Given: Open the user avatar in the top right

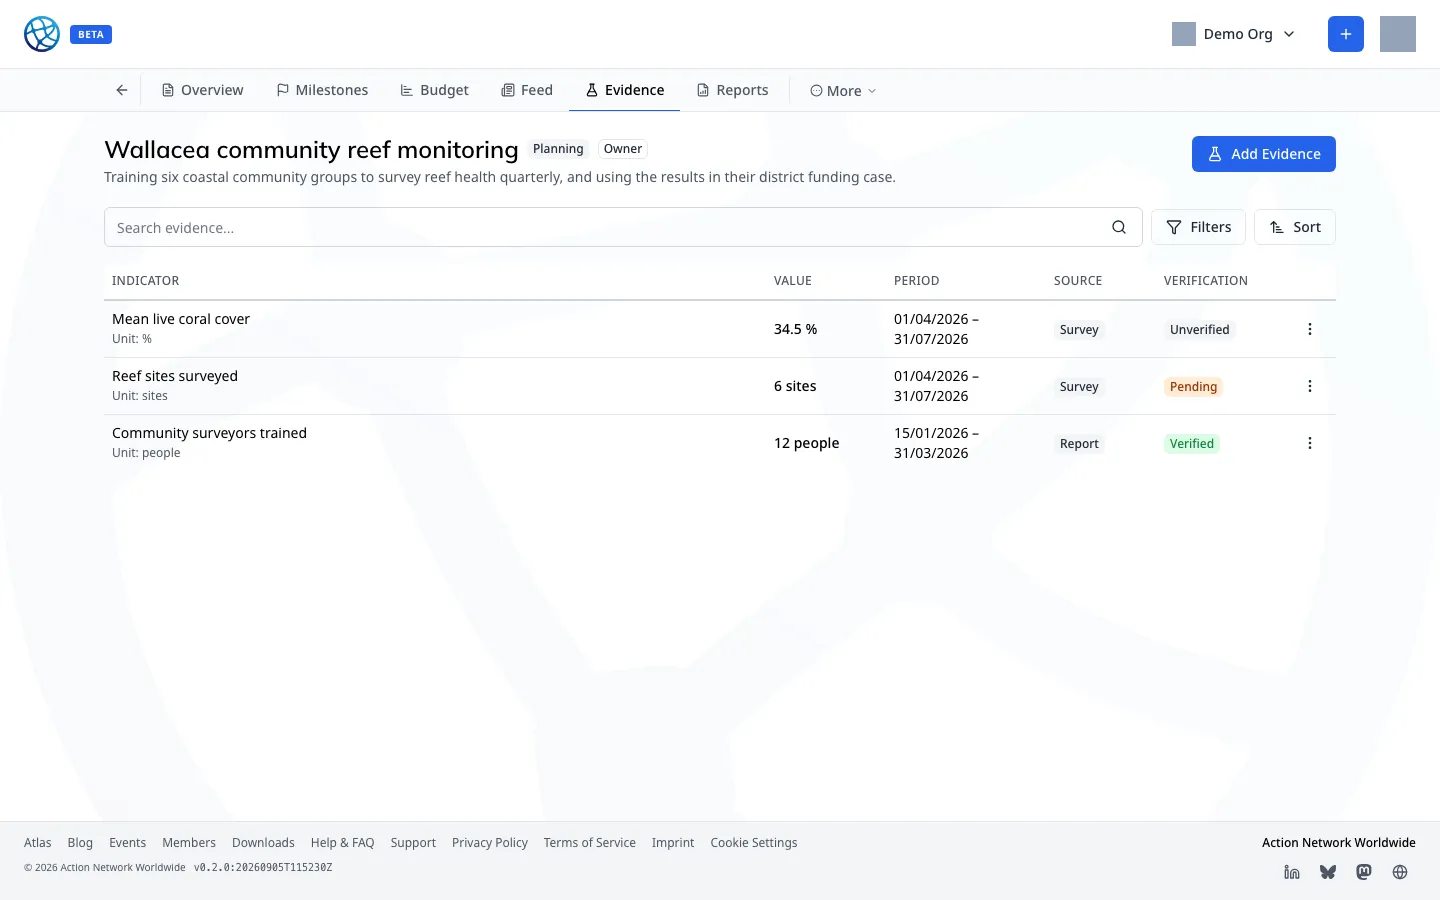Looking at the screenshot, I should pyautogui.click(x=1398, y=34).
